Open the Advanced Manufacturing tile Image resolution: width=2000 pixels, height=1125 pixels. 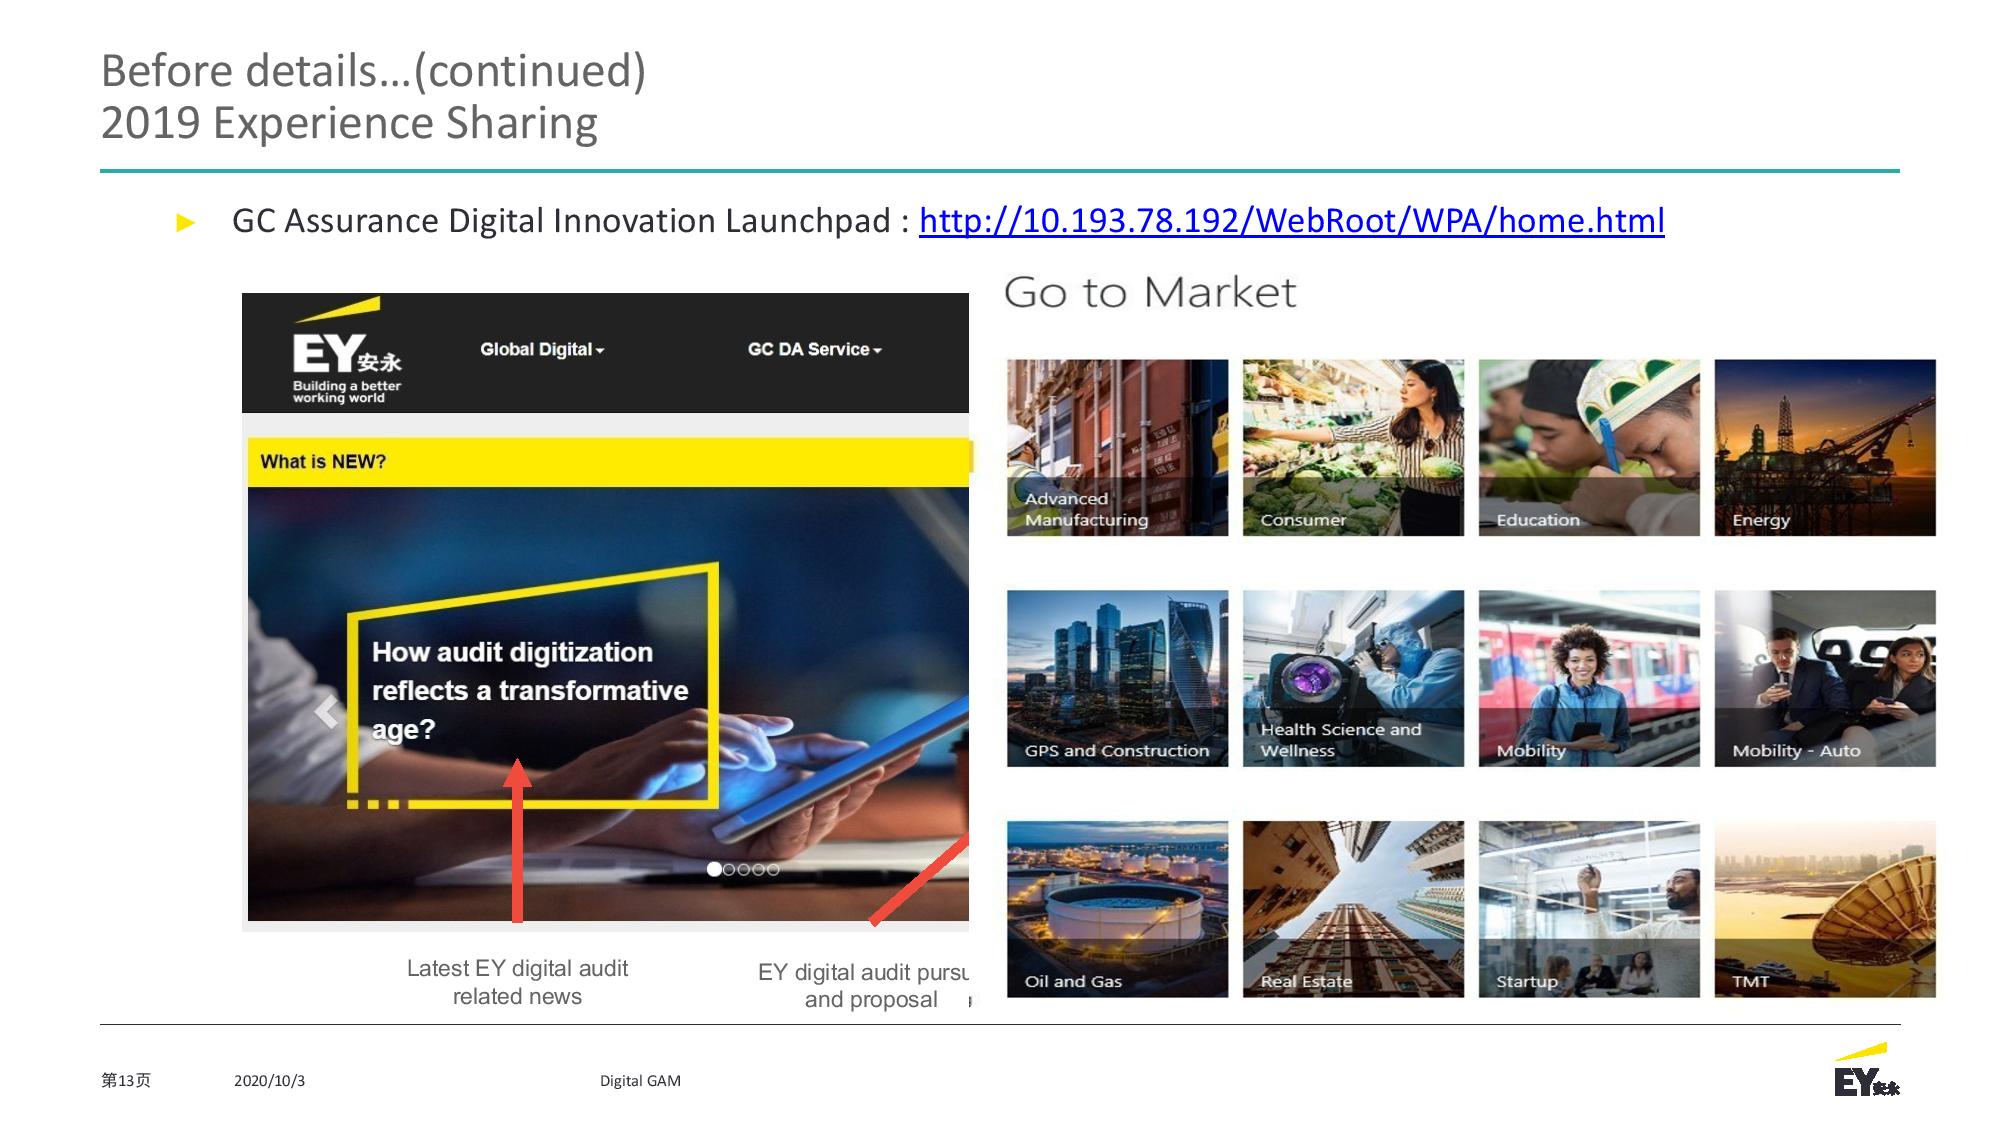(1117, 447)
